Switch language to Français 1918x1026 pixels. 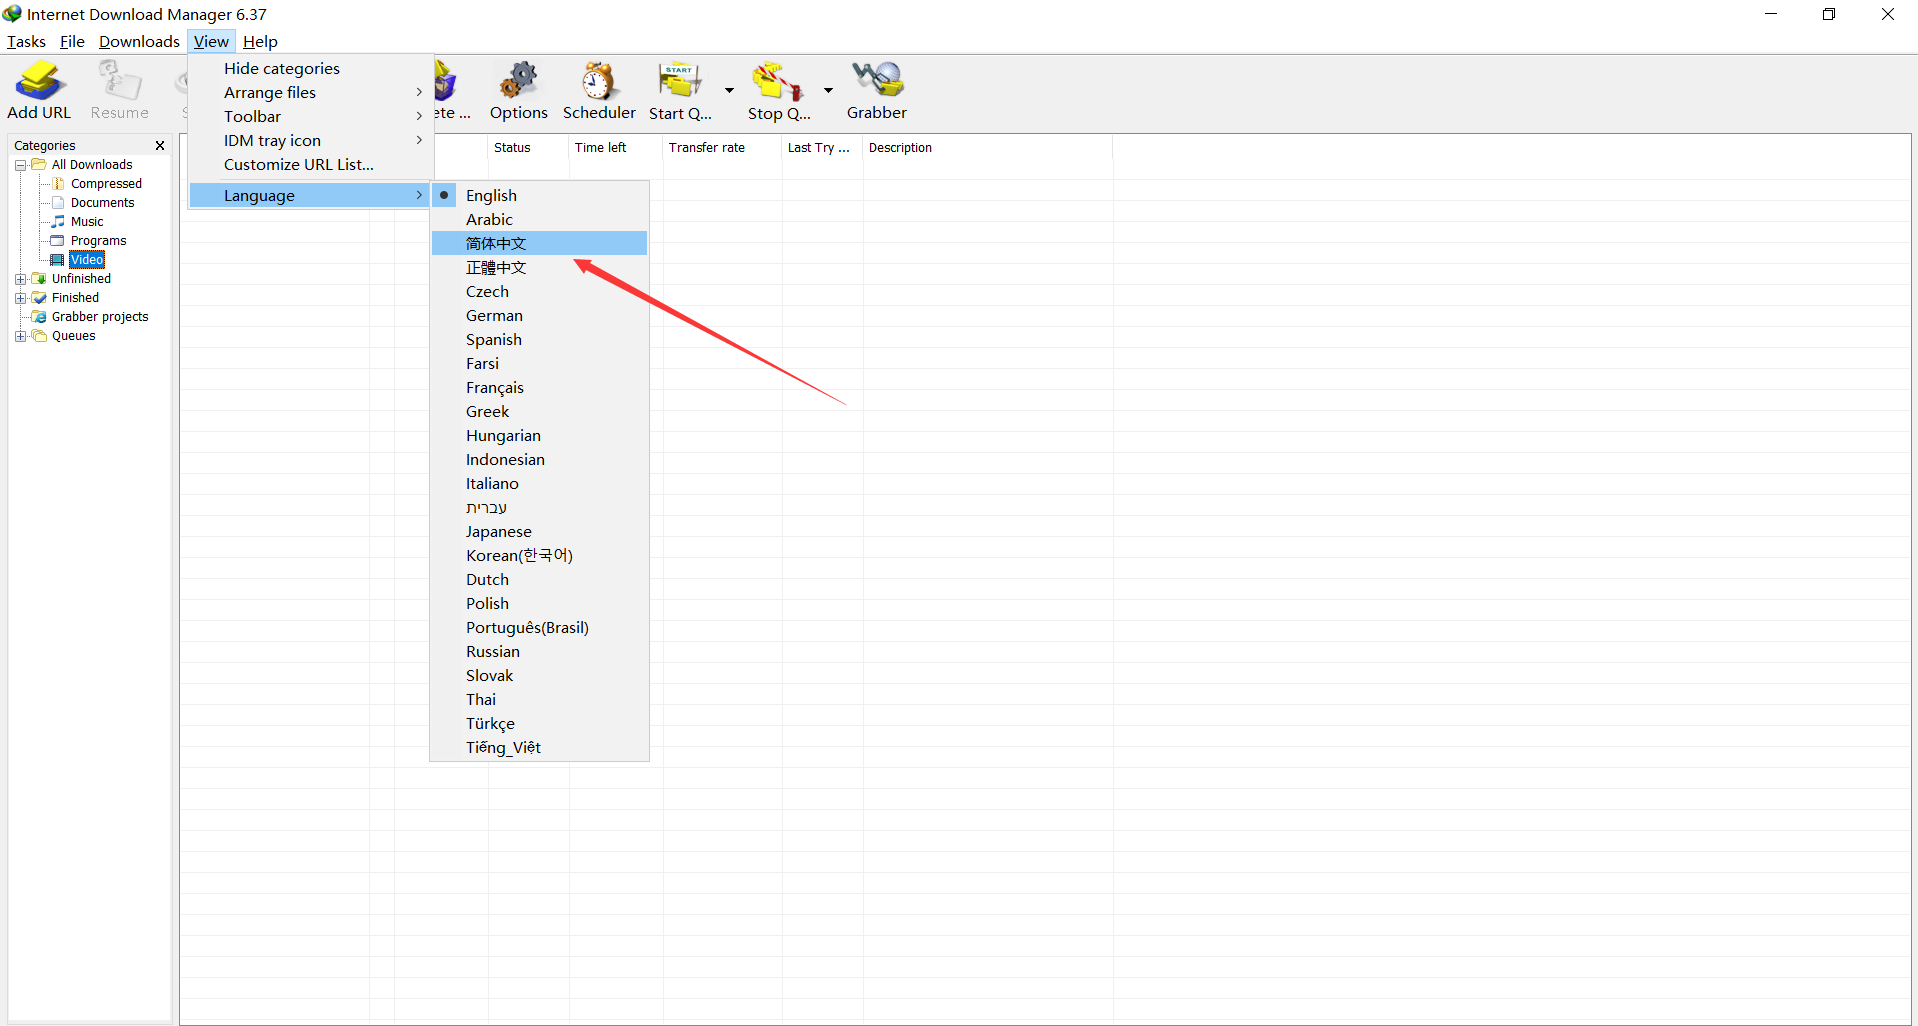540,388
